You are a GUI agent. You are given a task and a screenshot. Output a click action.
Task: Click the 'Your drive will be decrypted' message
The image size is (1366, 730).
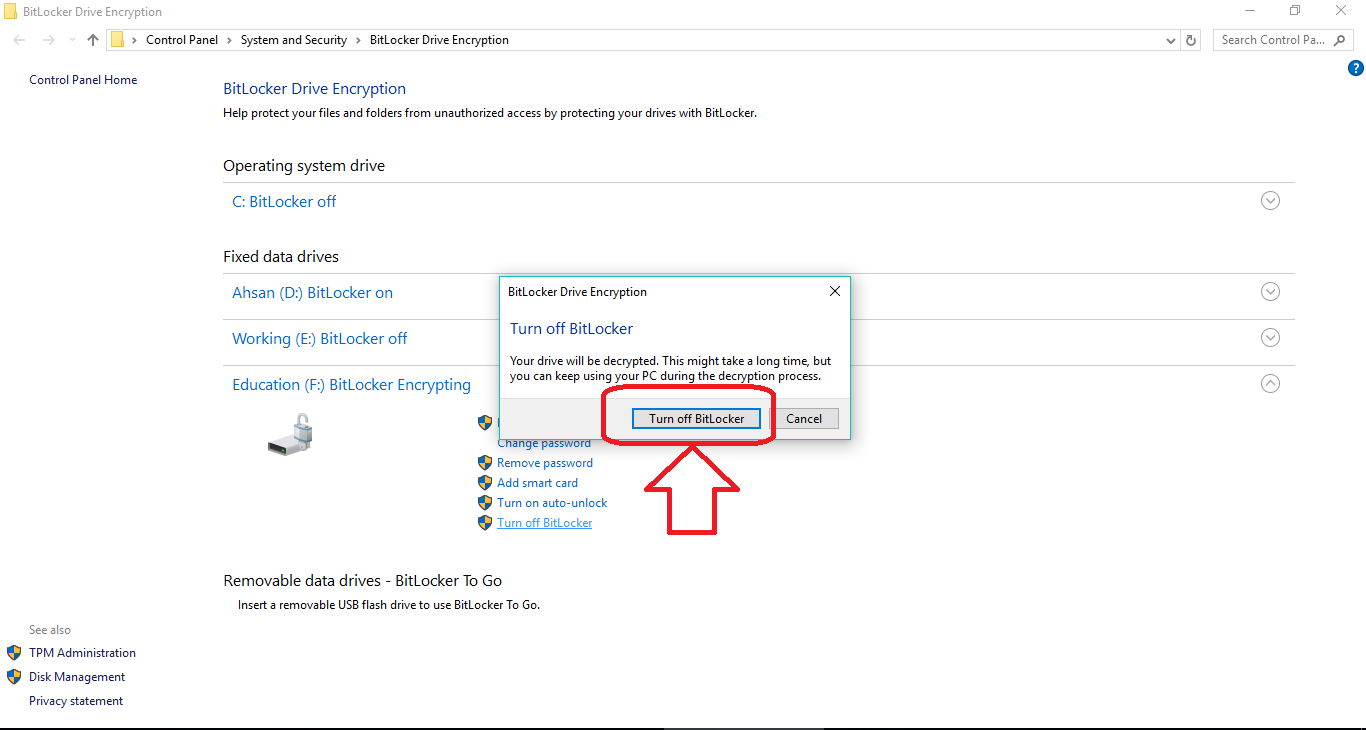(670, 368)
